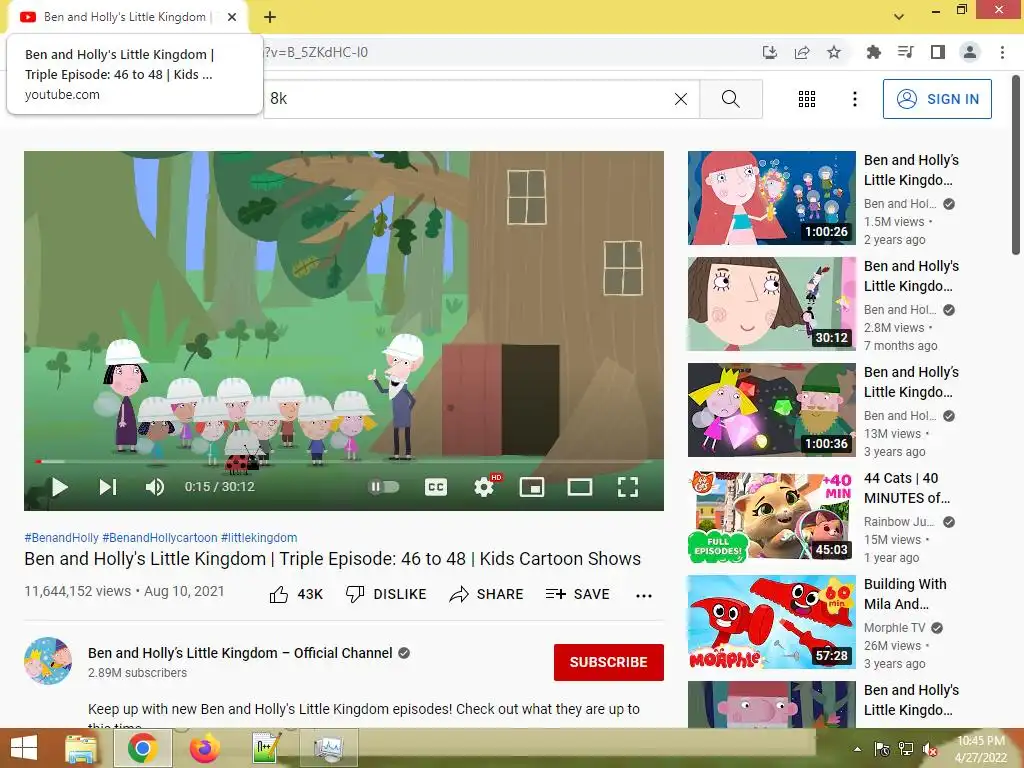
Task: Install app icon in address bar
Action: tap(770, 52)
